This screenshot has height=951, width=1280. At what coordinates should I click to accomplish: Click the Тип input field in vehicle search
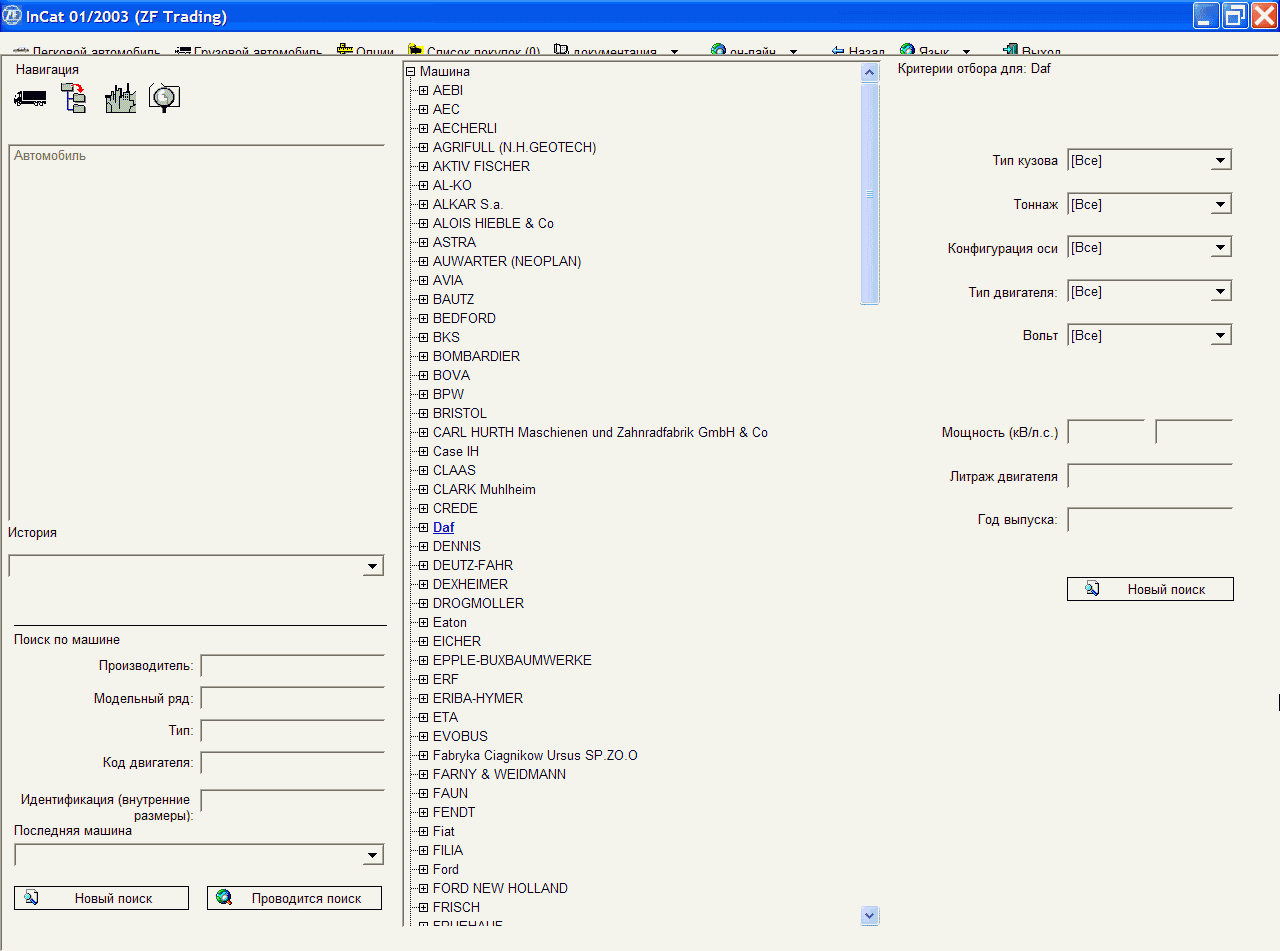[293, 731]
